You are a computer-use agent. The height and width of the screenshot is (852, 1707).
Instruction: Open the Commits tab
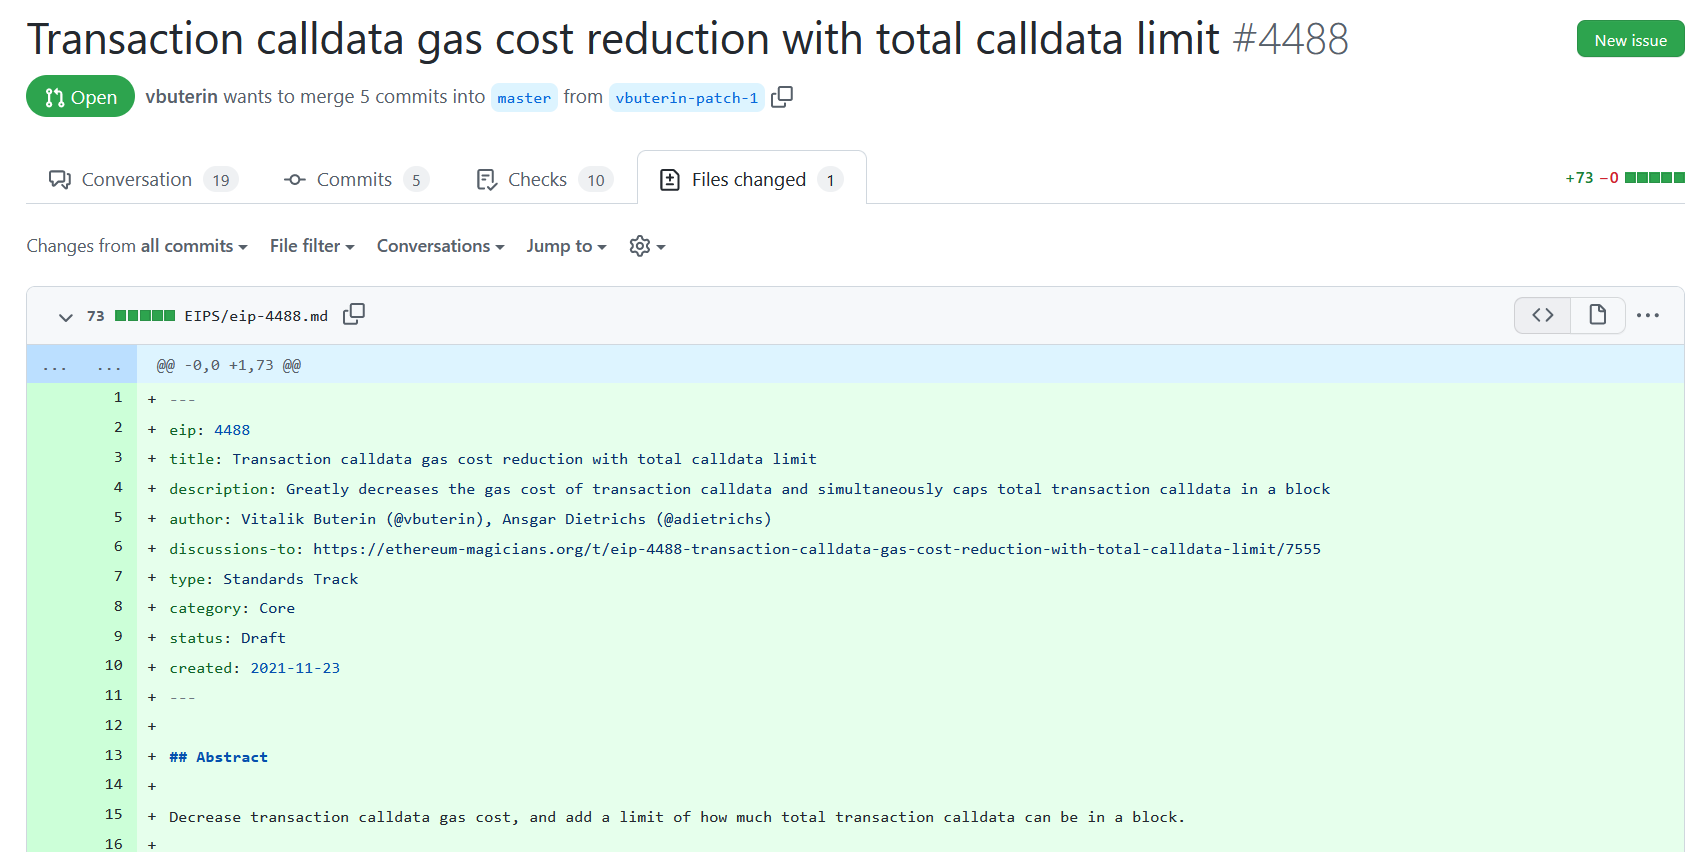(x=356, y=179)
